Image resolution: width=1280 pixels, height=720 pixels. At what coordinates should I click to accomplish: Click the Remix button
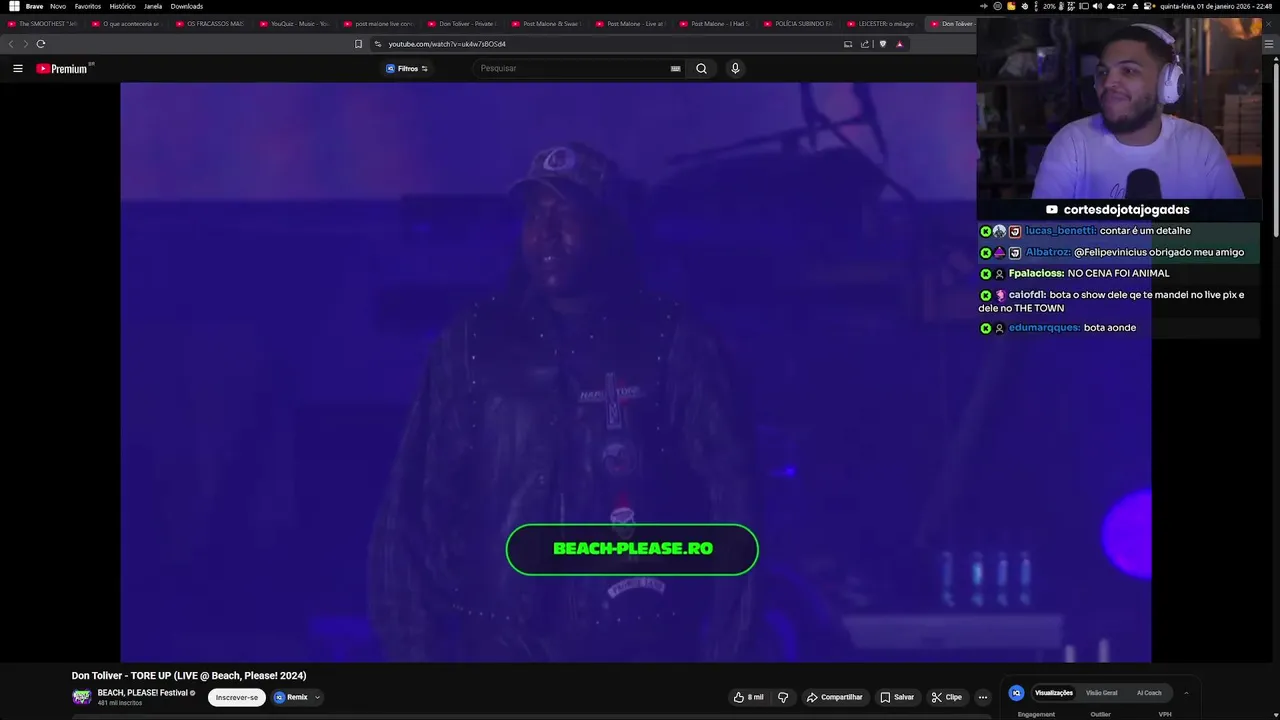pos(291,697)
